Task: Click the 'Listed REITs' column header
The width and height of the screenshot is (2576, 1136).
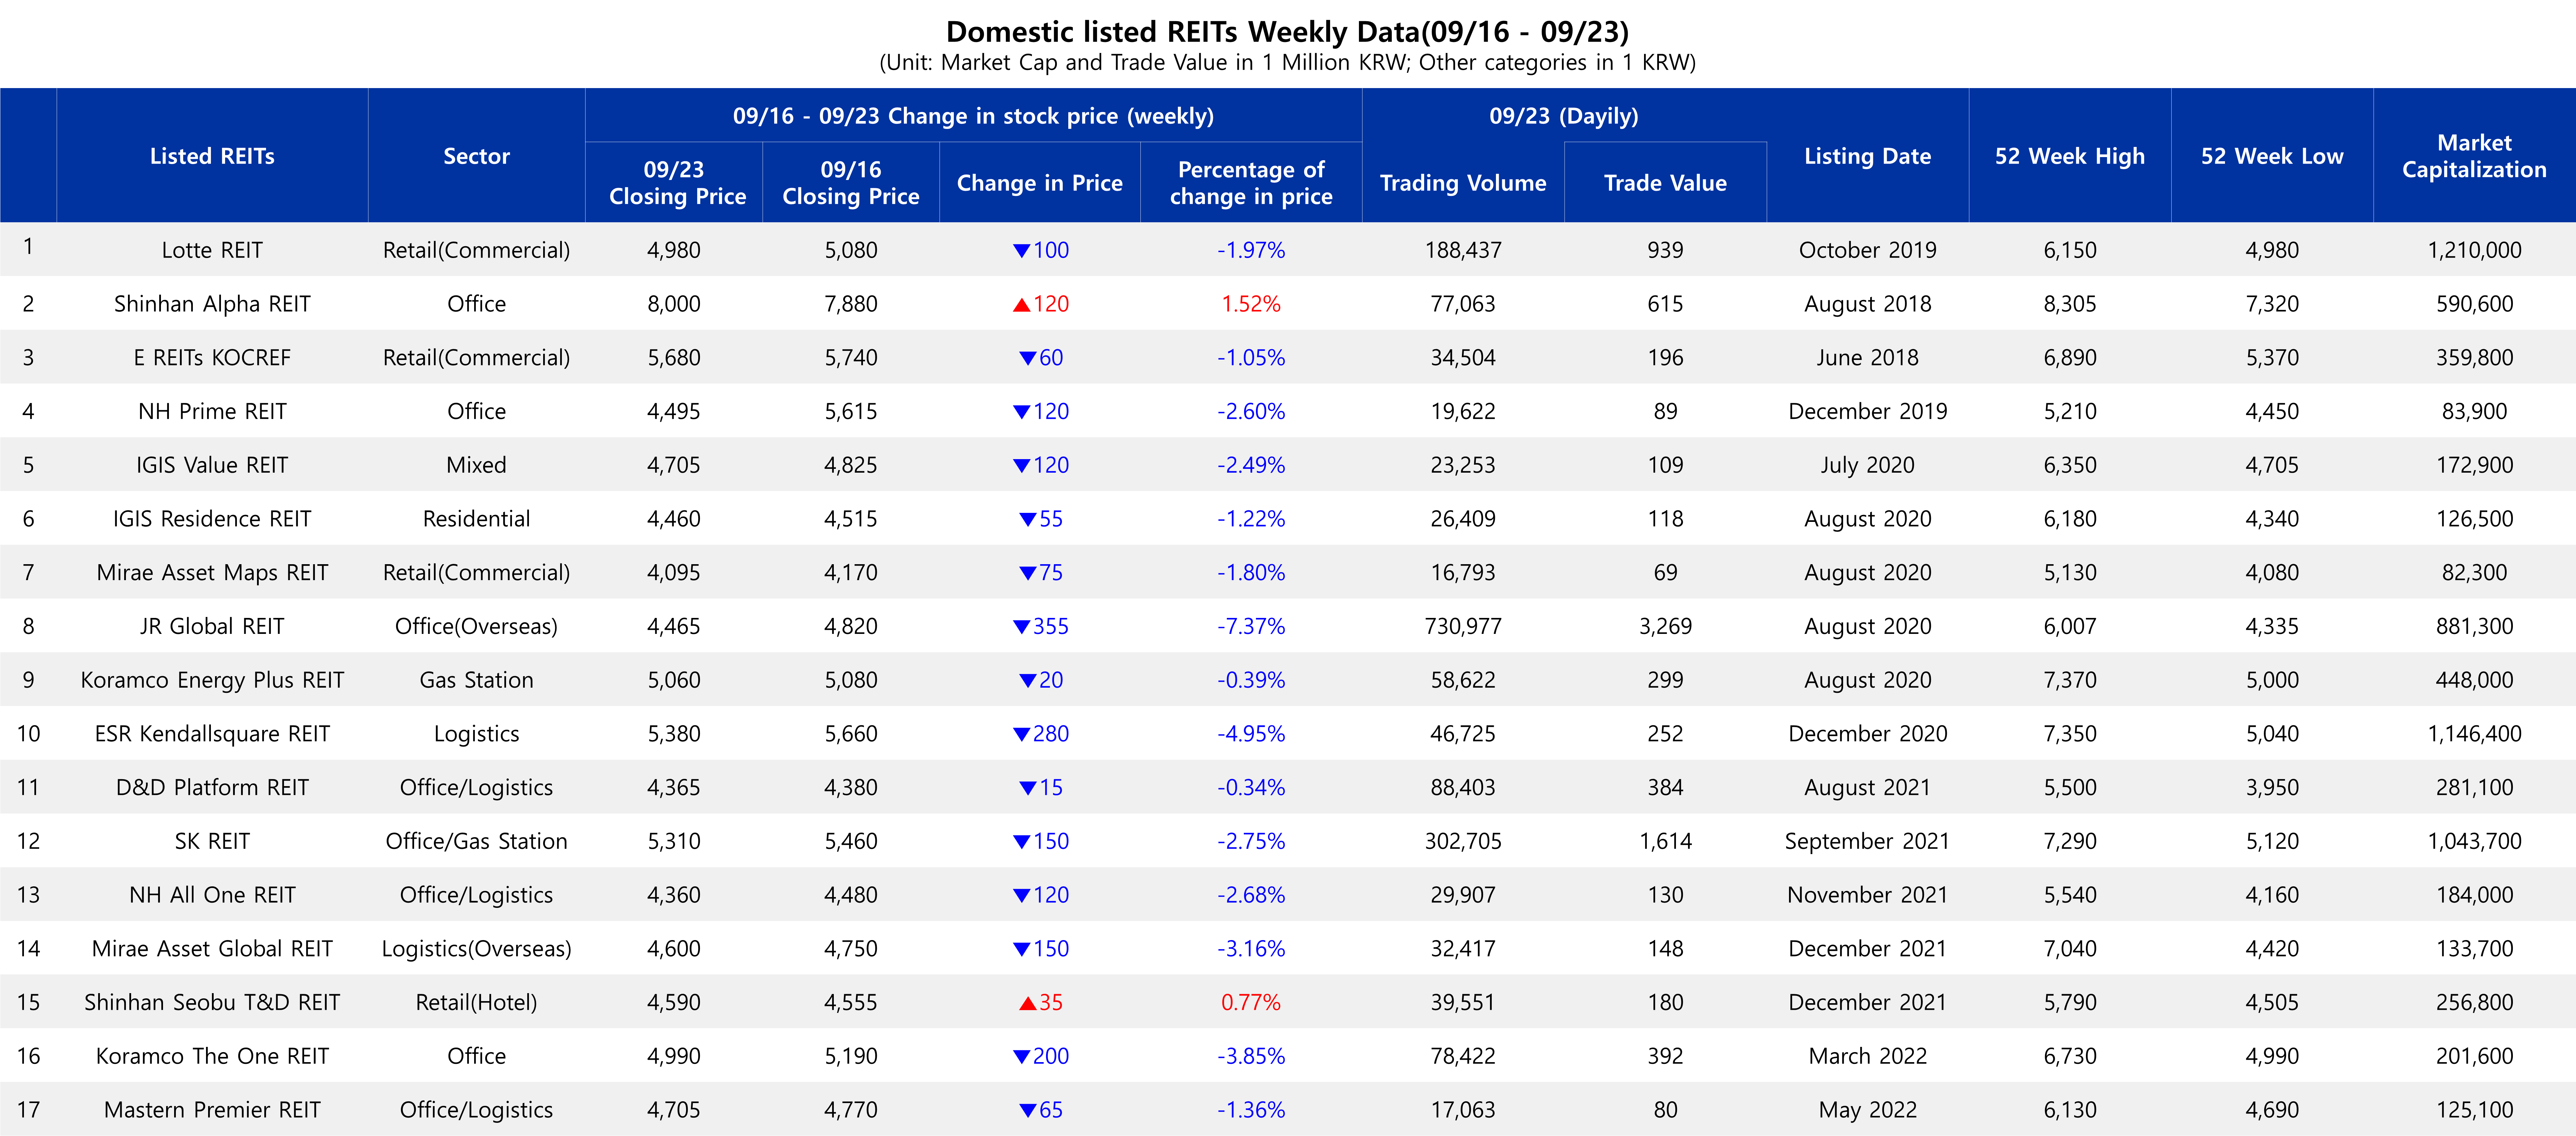Action: (212, 156)
